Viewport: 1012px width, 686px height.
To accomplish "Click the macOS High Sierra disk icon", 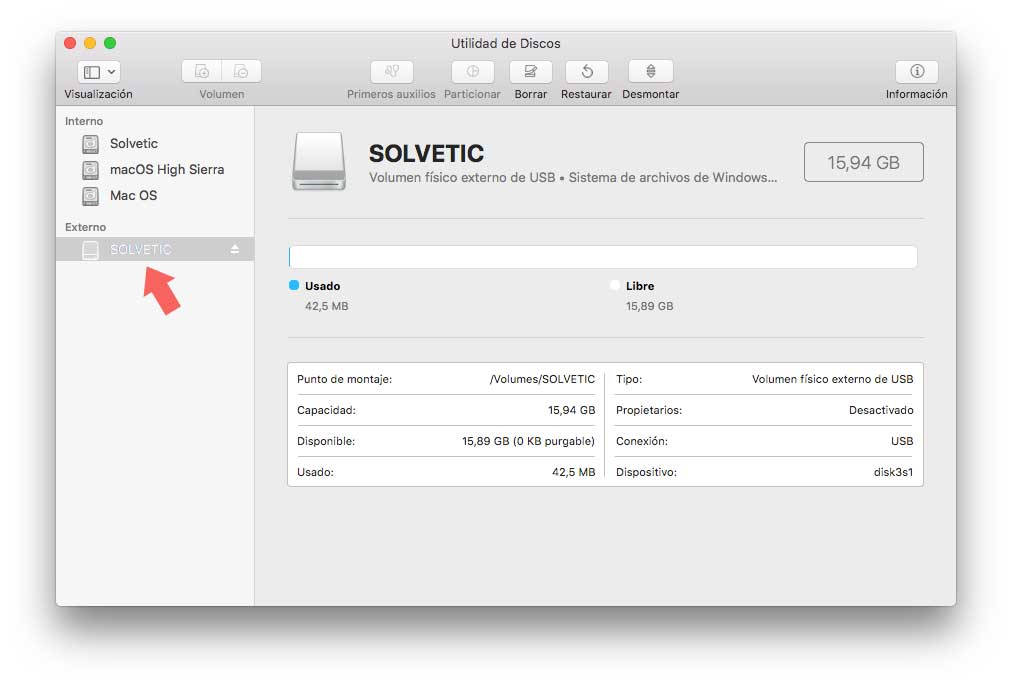I will click(90, 170).
